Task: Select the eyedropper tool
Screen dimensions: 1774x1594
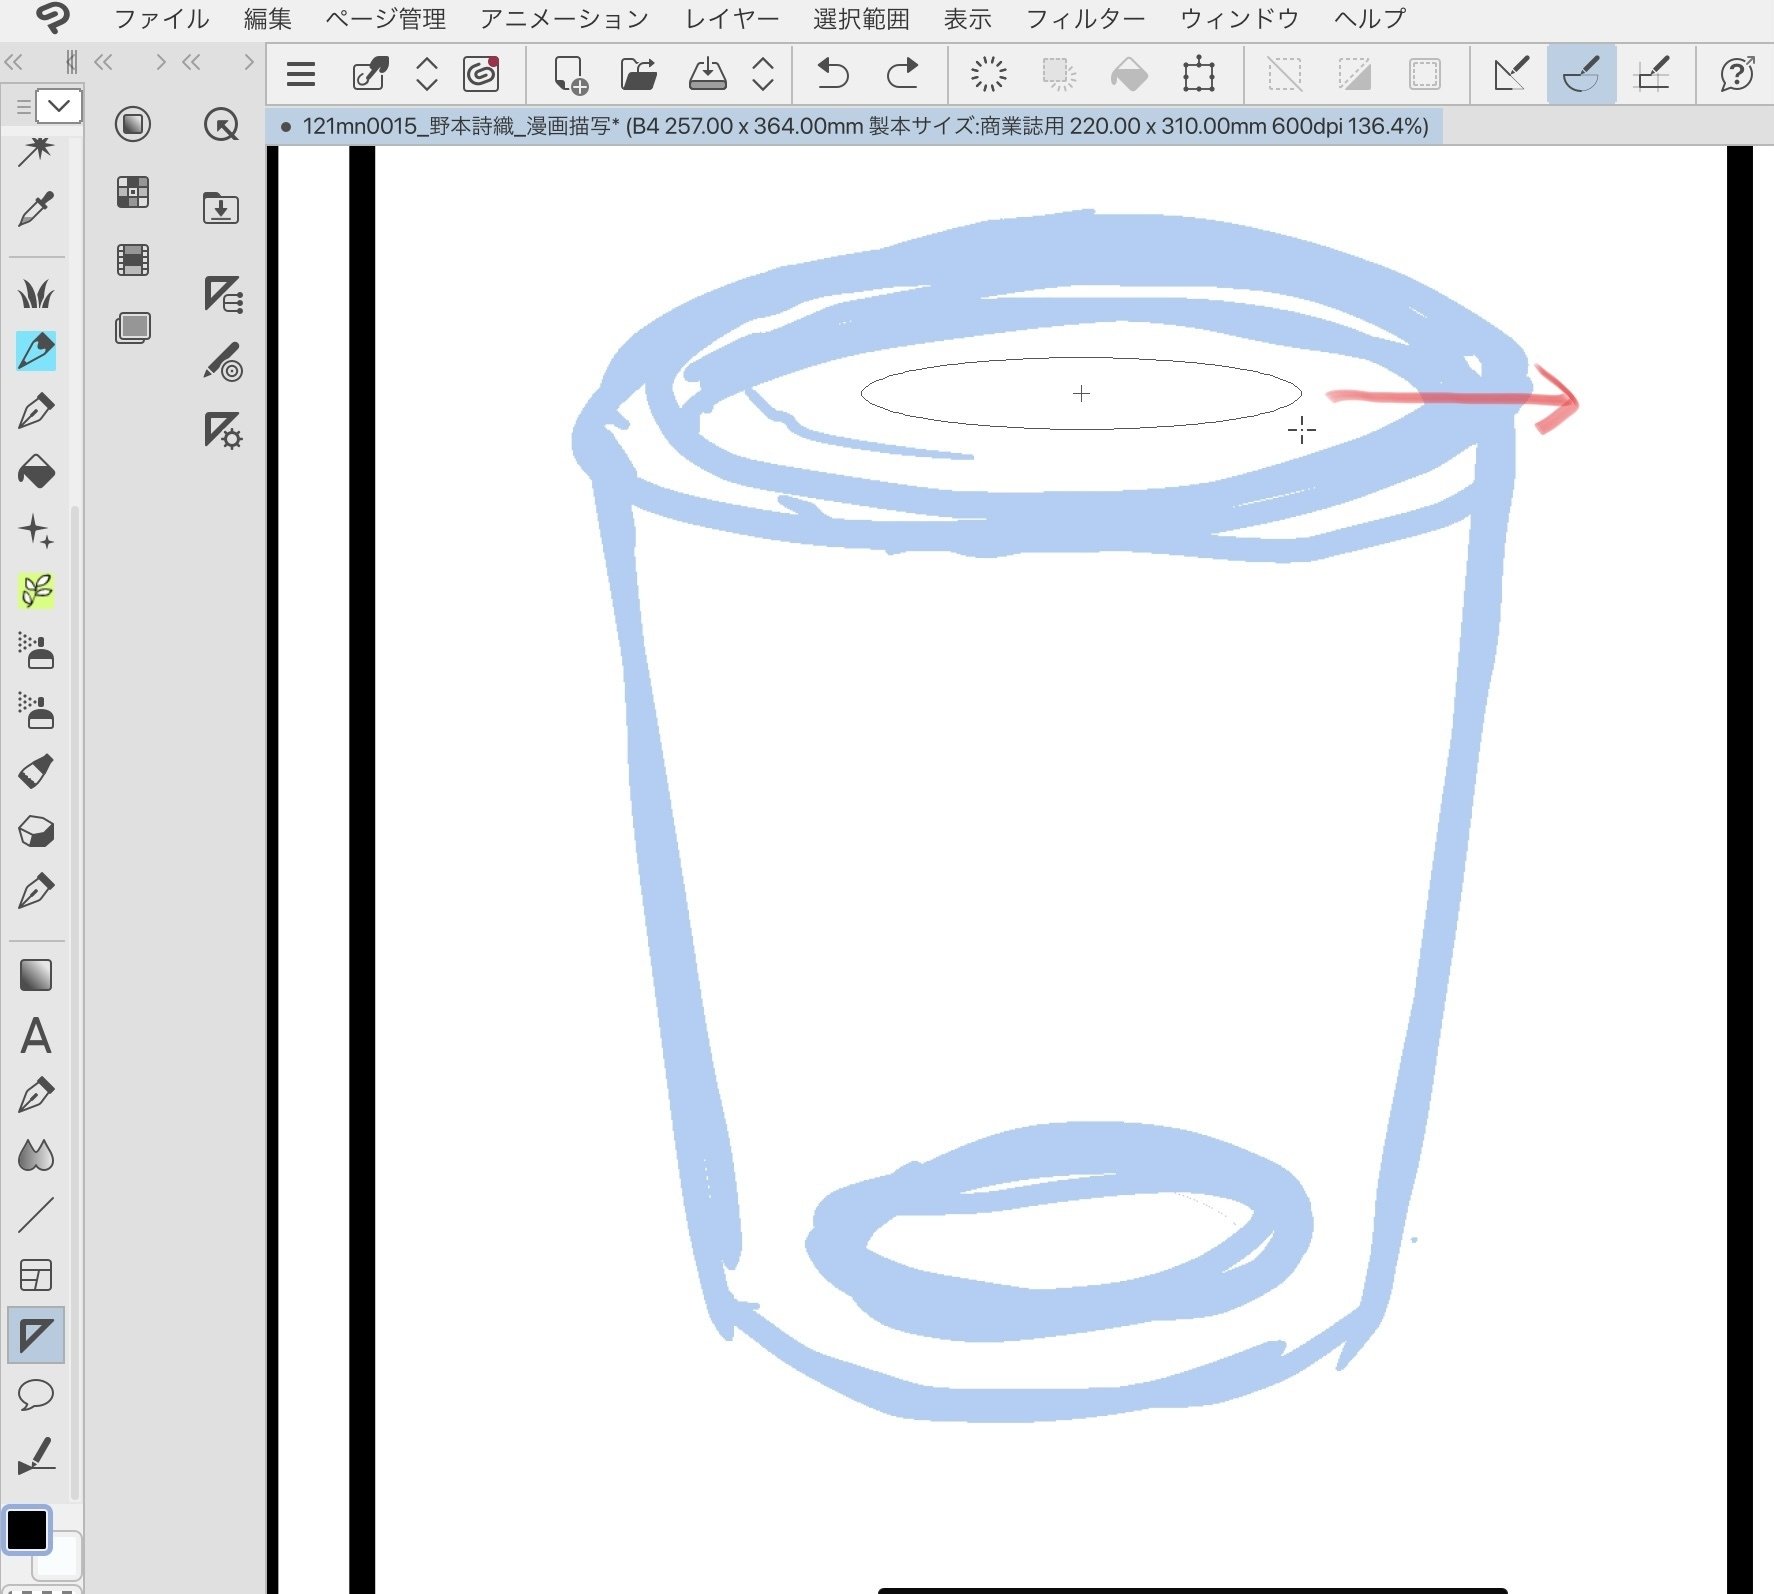Action: click(36, 209)
